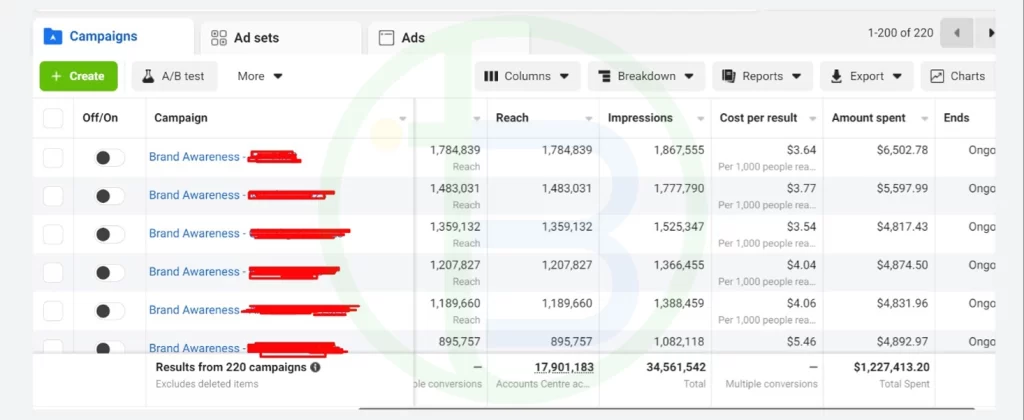Screen dimensions: 1024x420
Task: Check the select-all checkbox in header
Action: pos(53,118)
